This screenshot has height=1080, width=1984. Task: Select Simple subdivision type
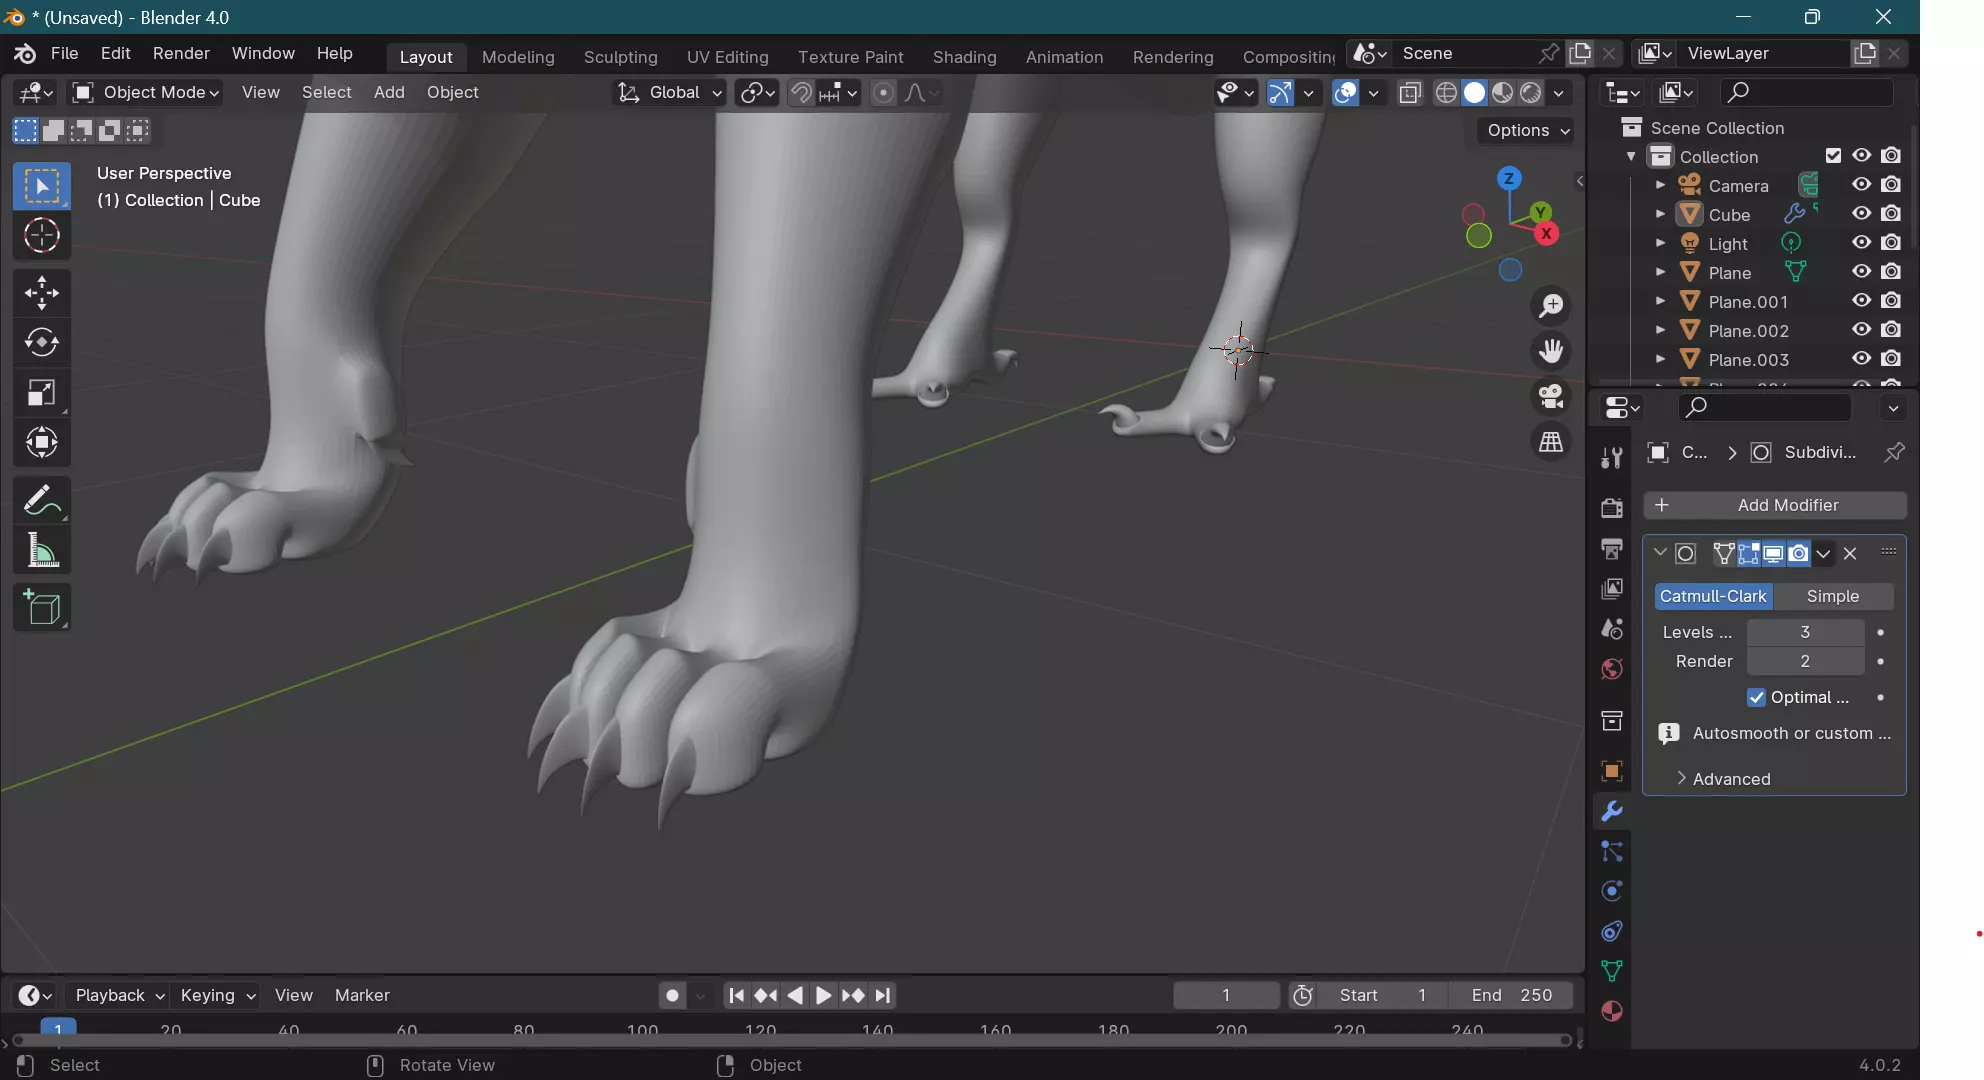(1832, 596)
